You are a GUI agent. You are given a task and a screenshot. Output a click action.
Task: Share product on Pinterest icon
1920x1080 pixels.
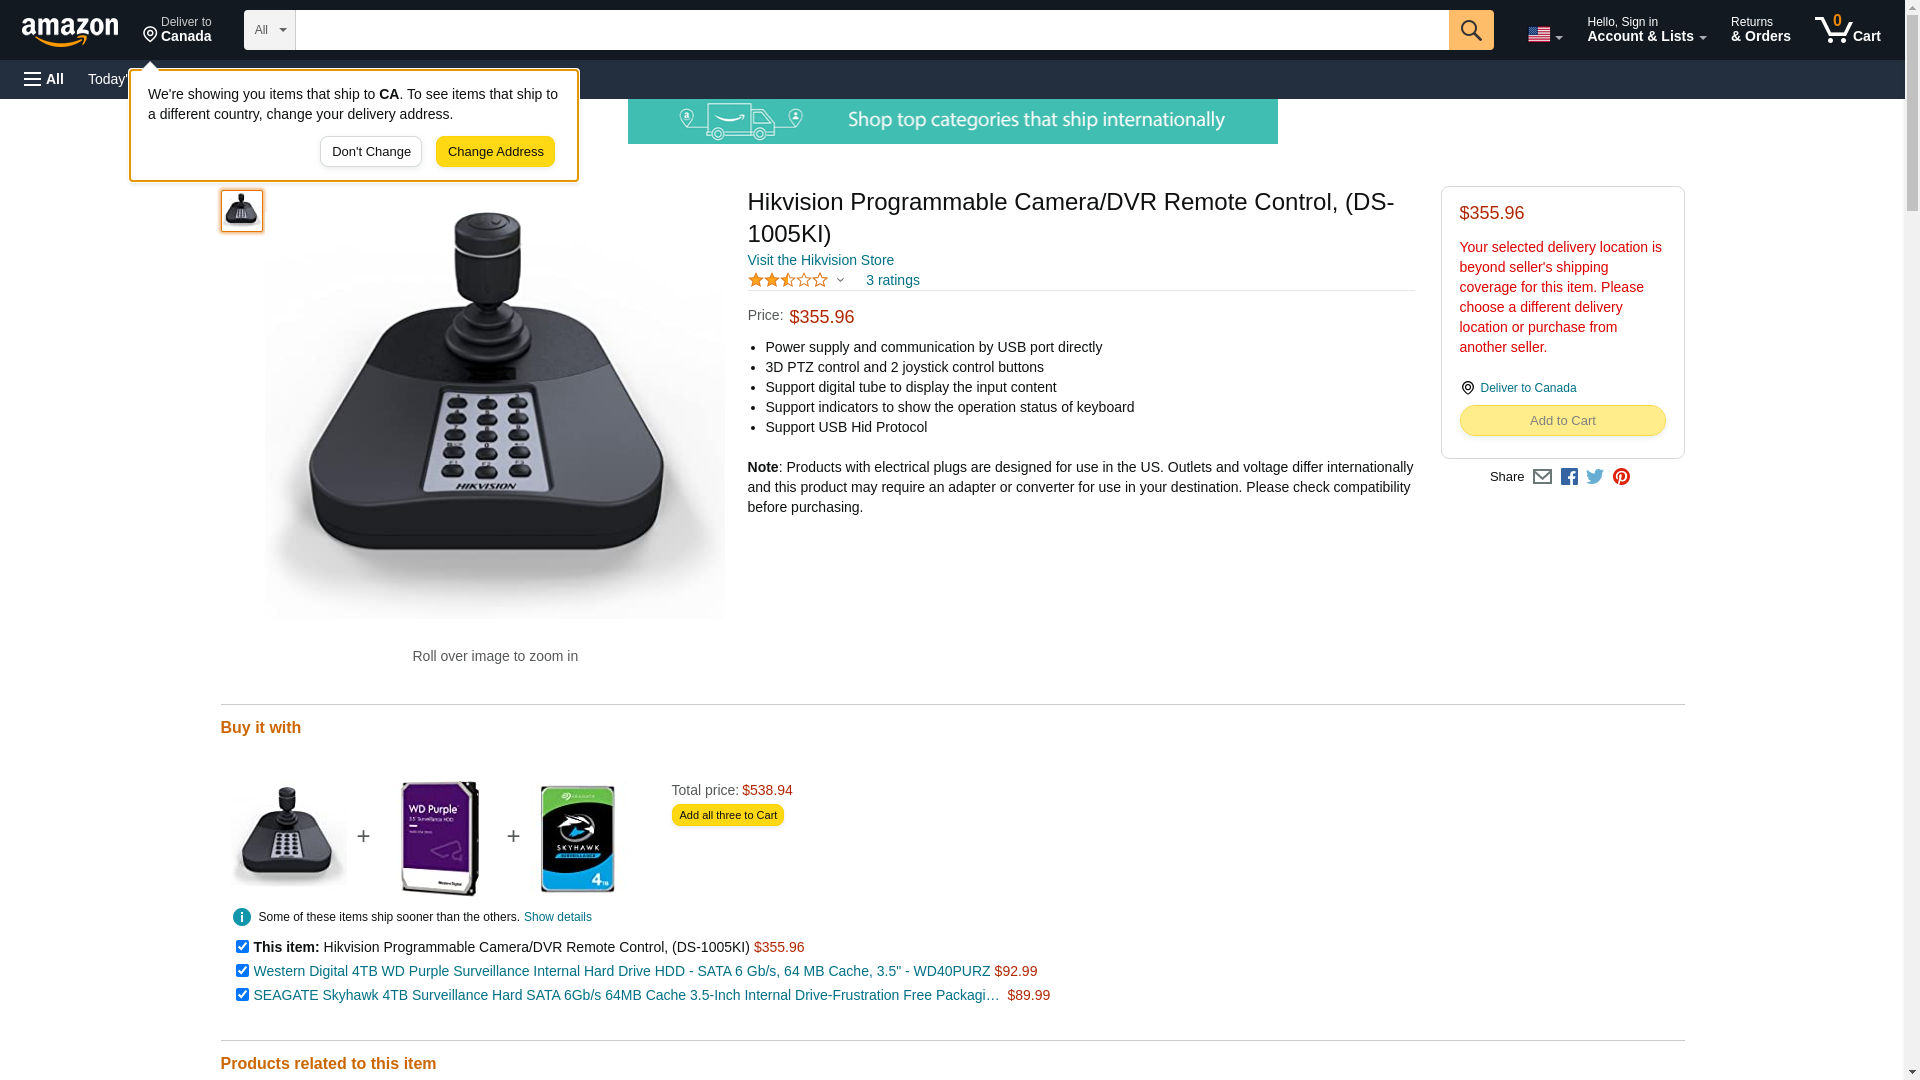coord(1621,477)
